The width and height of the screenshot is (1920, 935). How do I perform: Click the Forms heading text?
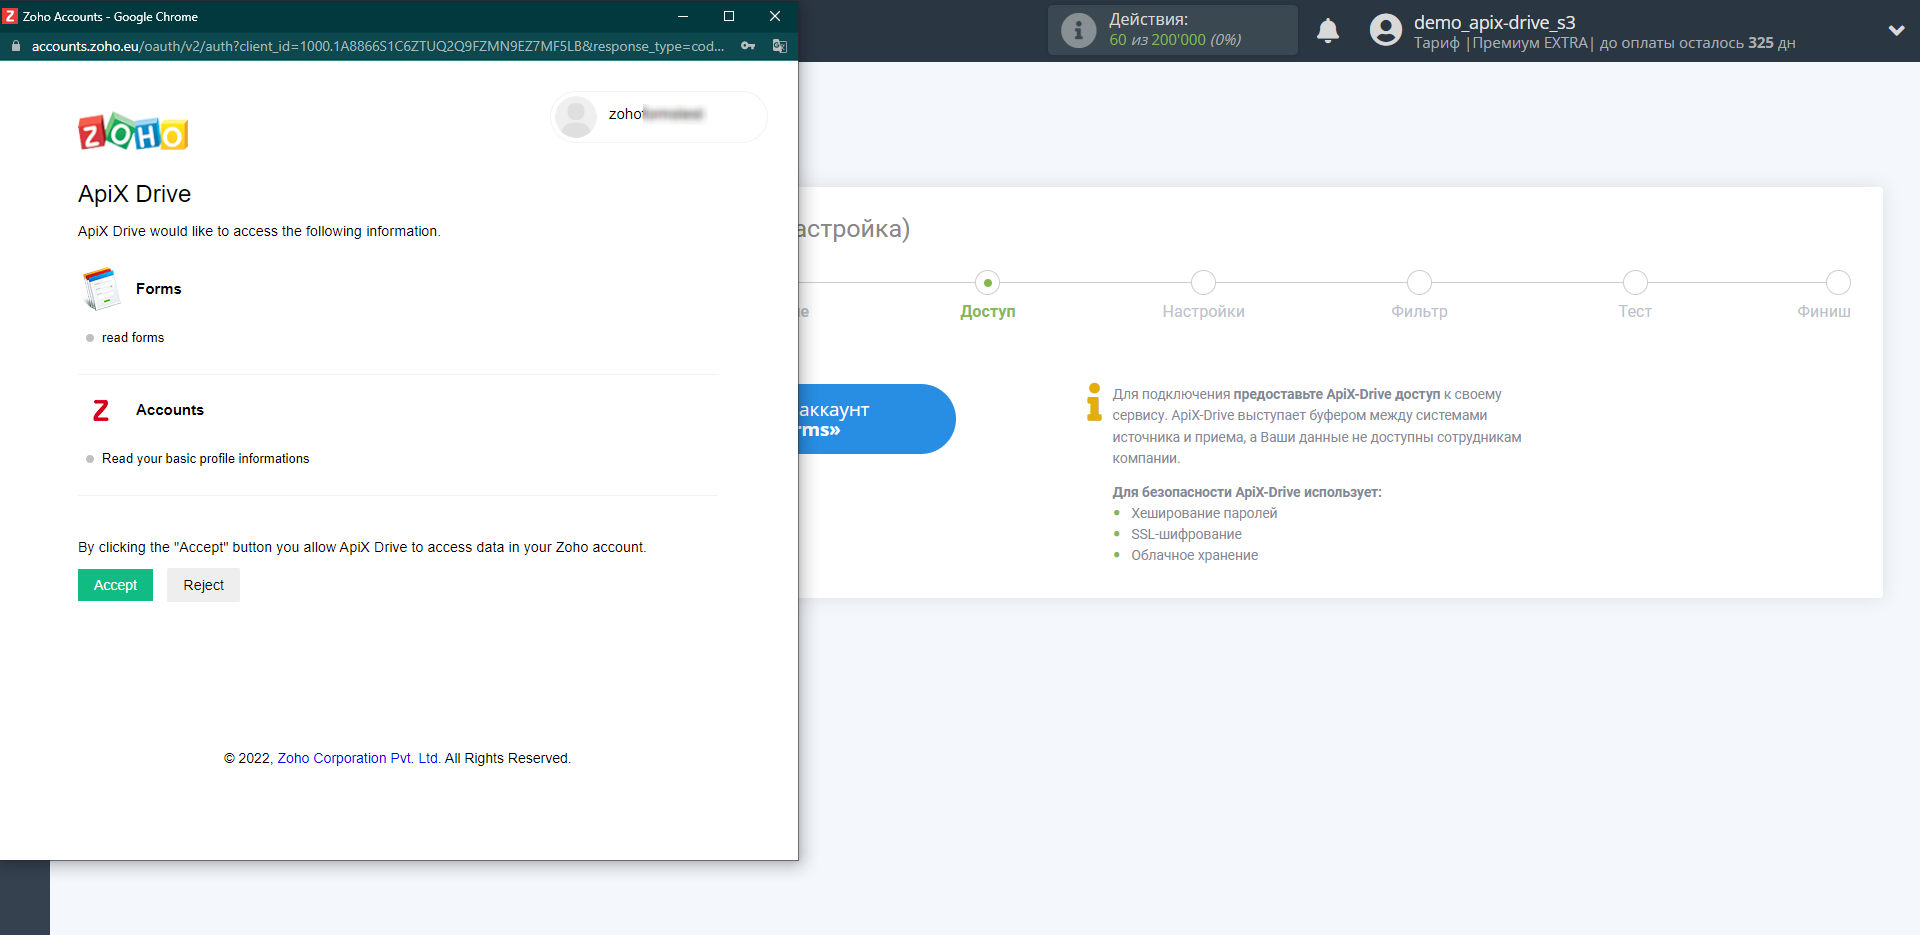click(x=158, y=289)
